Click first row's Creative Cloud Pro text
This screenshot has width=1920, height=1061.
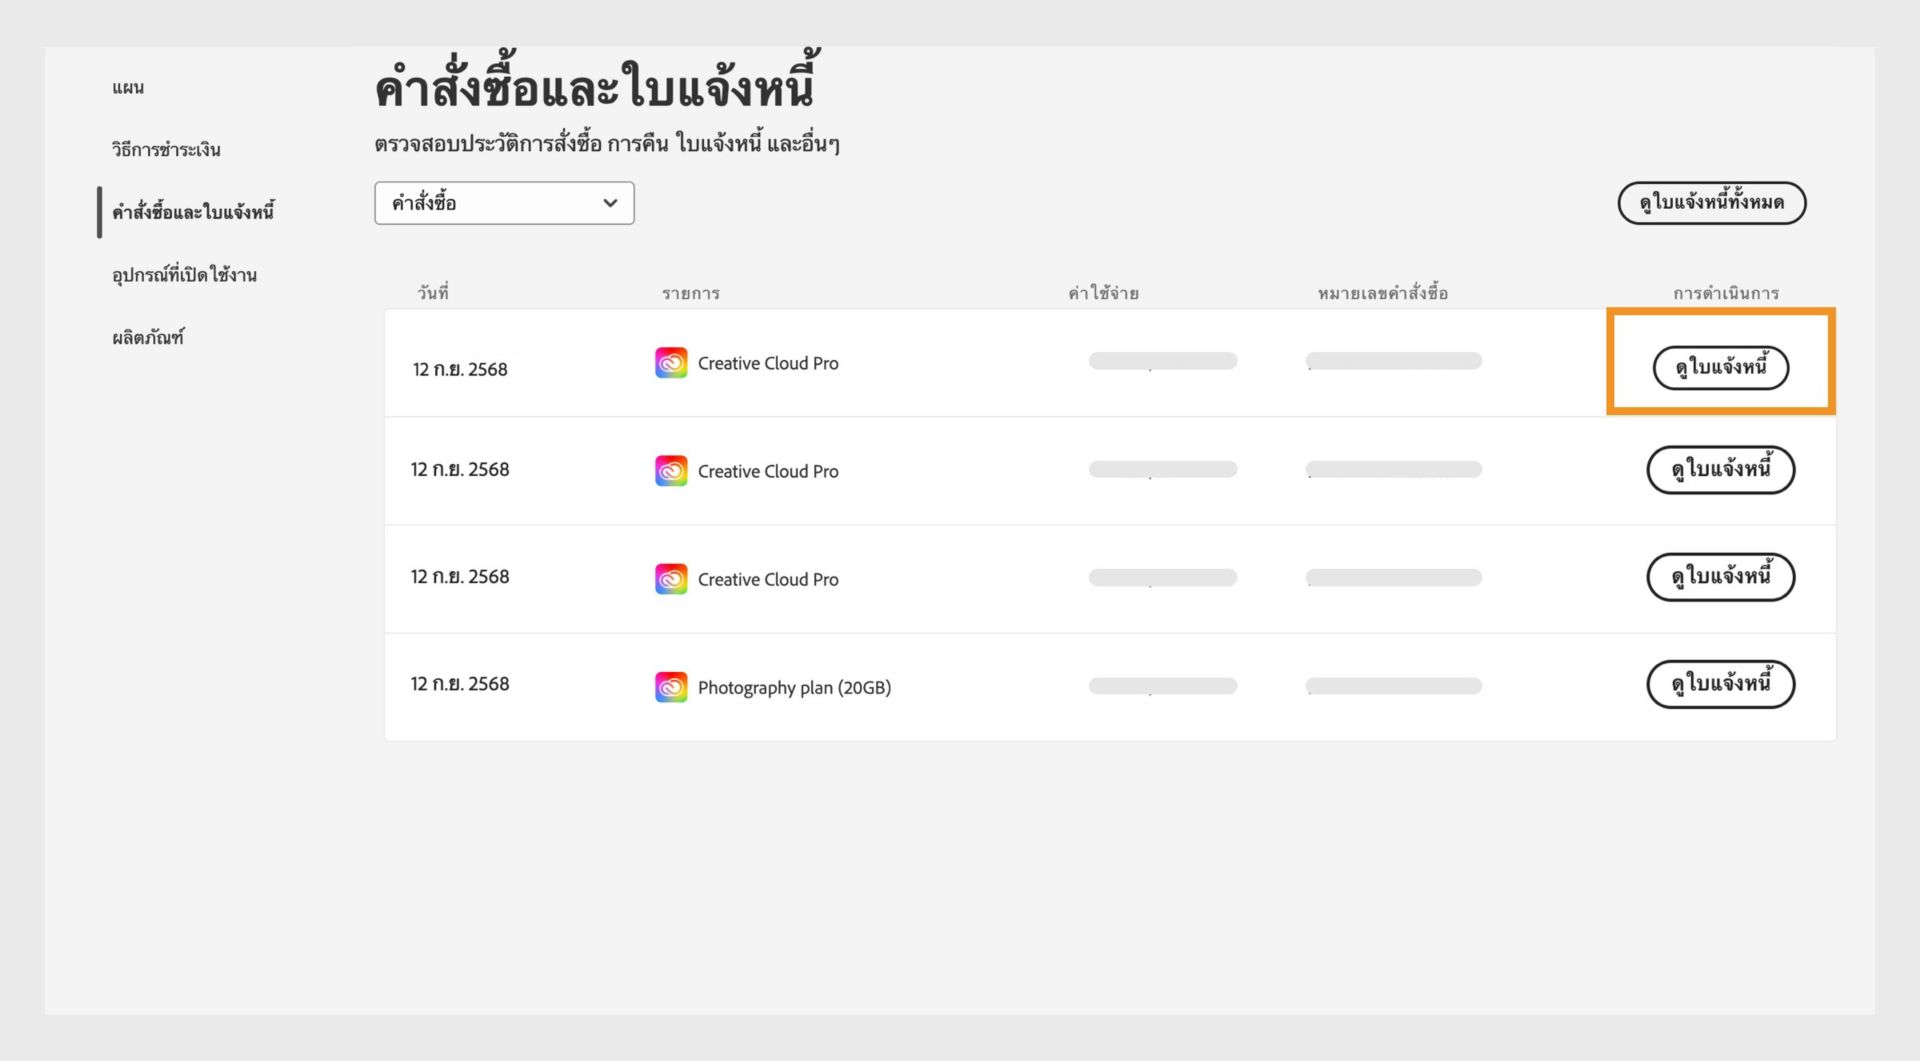[768, 364]
